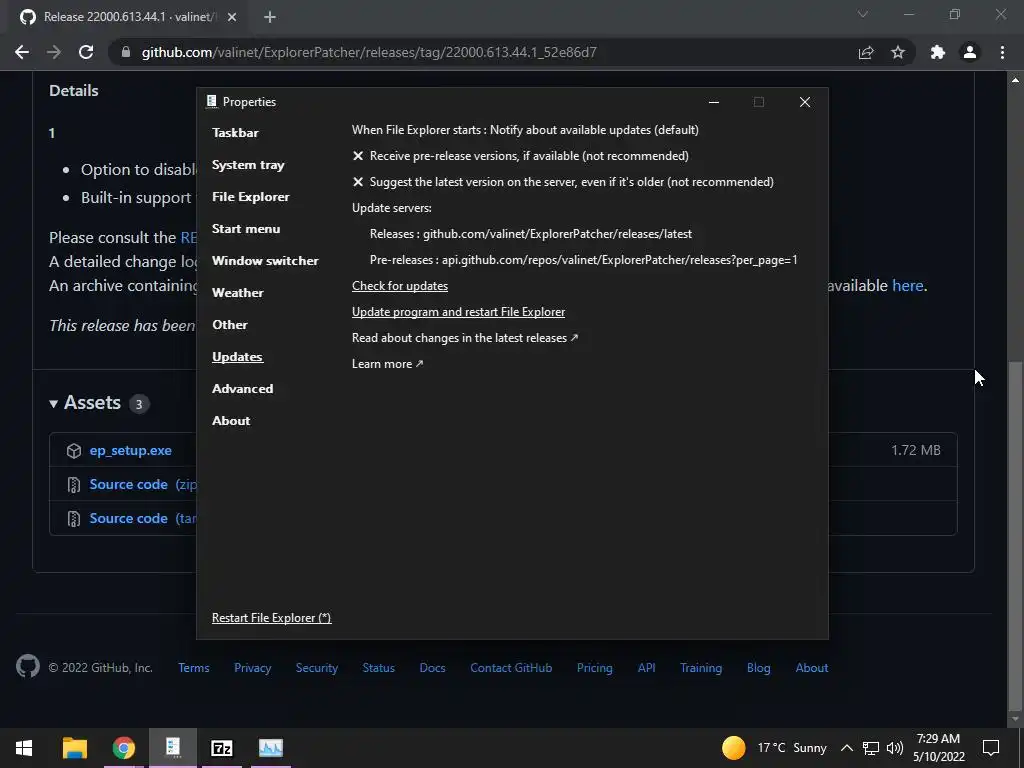Click the ep_setup.exe package icon
The image size is (1024, 768).
pos(74,451)
